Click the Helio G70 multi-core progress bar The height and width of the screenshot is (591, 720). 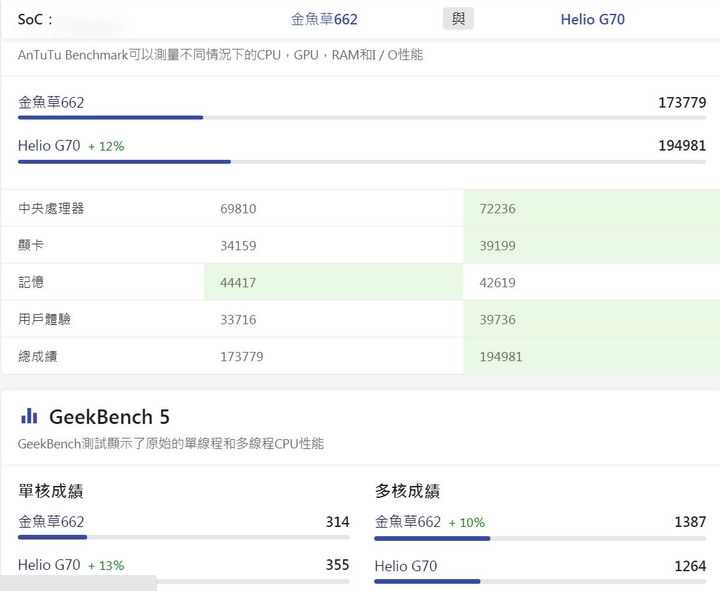540,581
